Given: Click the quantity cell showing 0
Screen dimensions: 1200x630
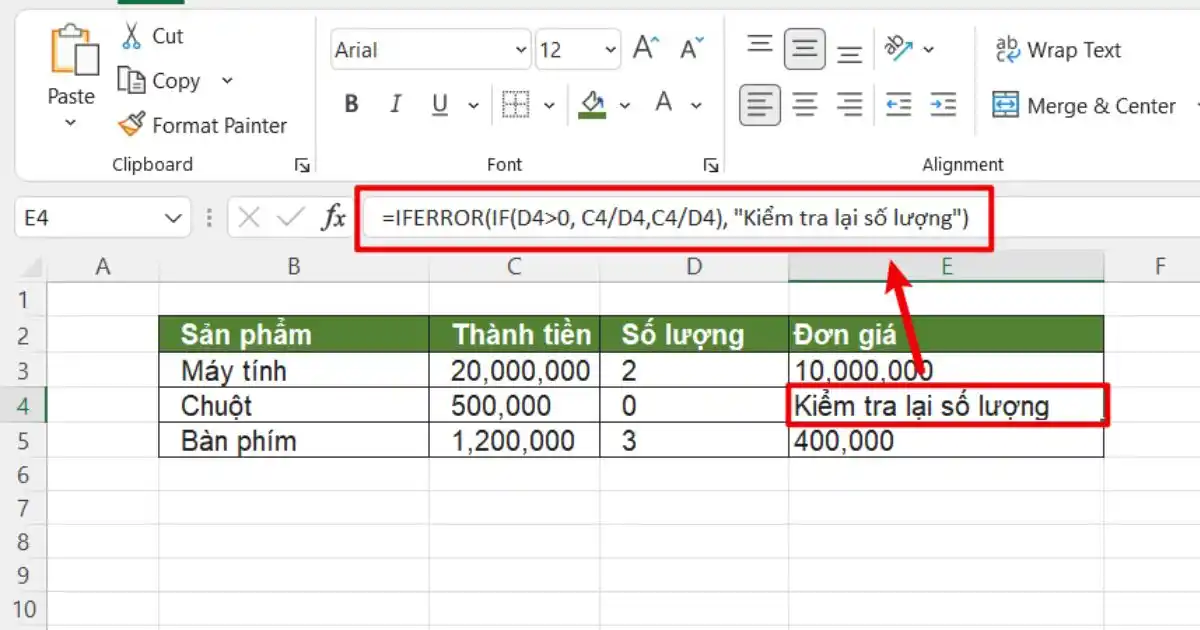Looking at the screenshot, I should click(694, 406).
